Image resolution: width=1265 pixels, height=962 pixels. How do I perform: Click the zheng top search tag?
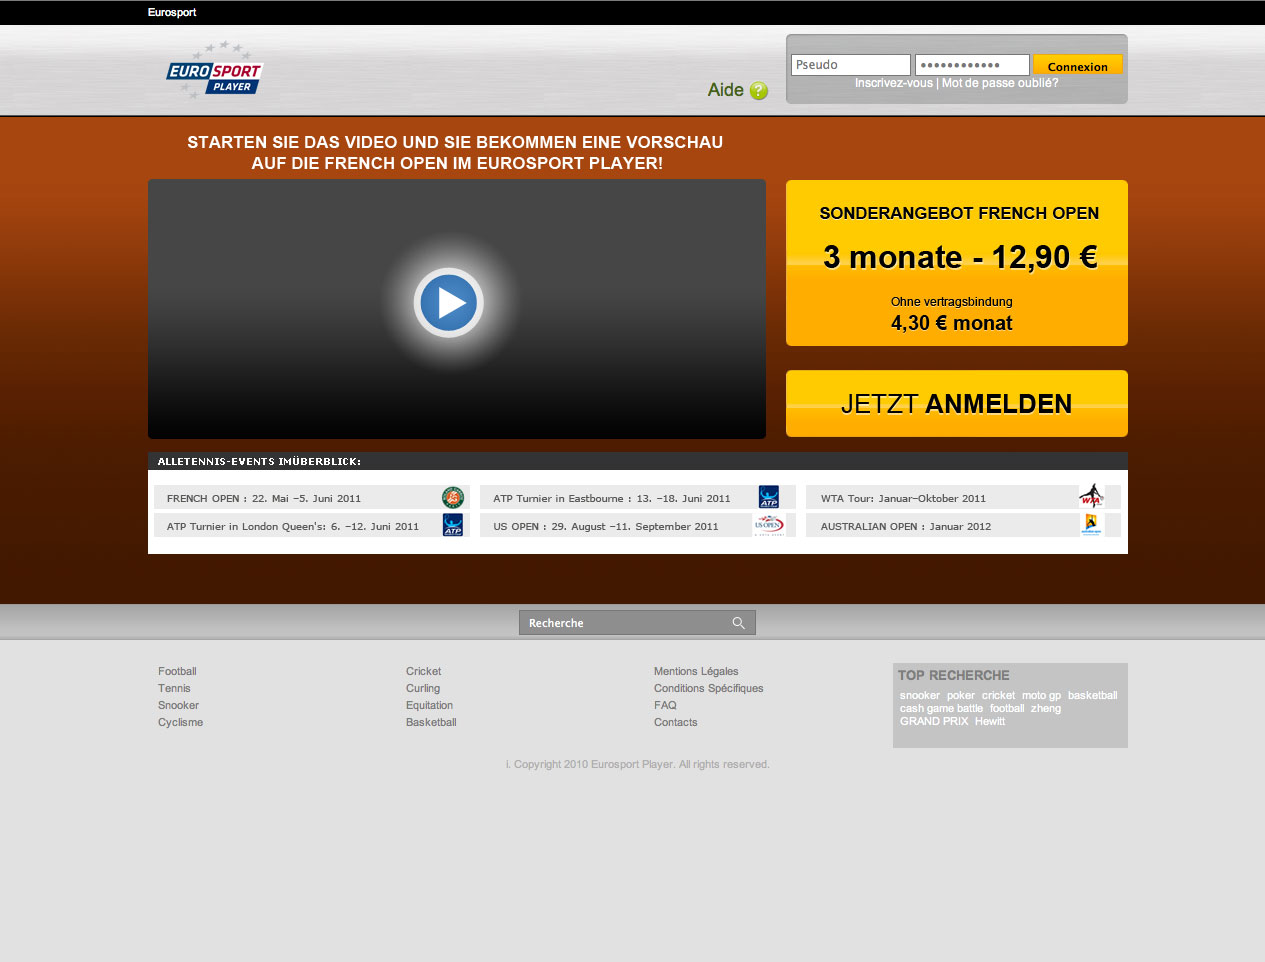click(x=1046, y=708)
